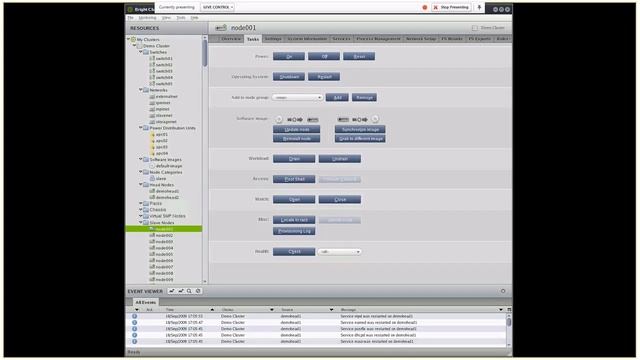This screenshot has width=640, height=360.
Task: Collapse the Switches folder
Action: (x=141, y=52)
